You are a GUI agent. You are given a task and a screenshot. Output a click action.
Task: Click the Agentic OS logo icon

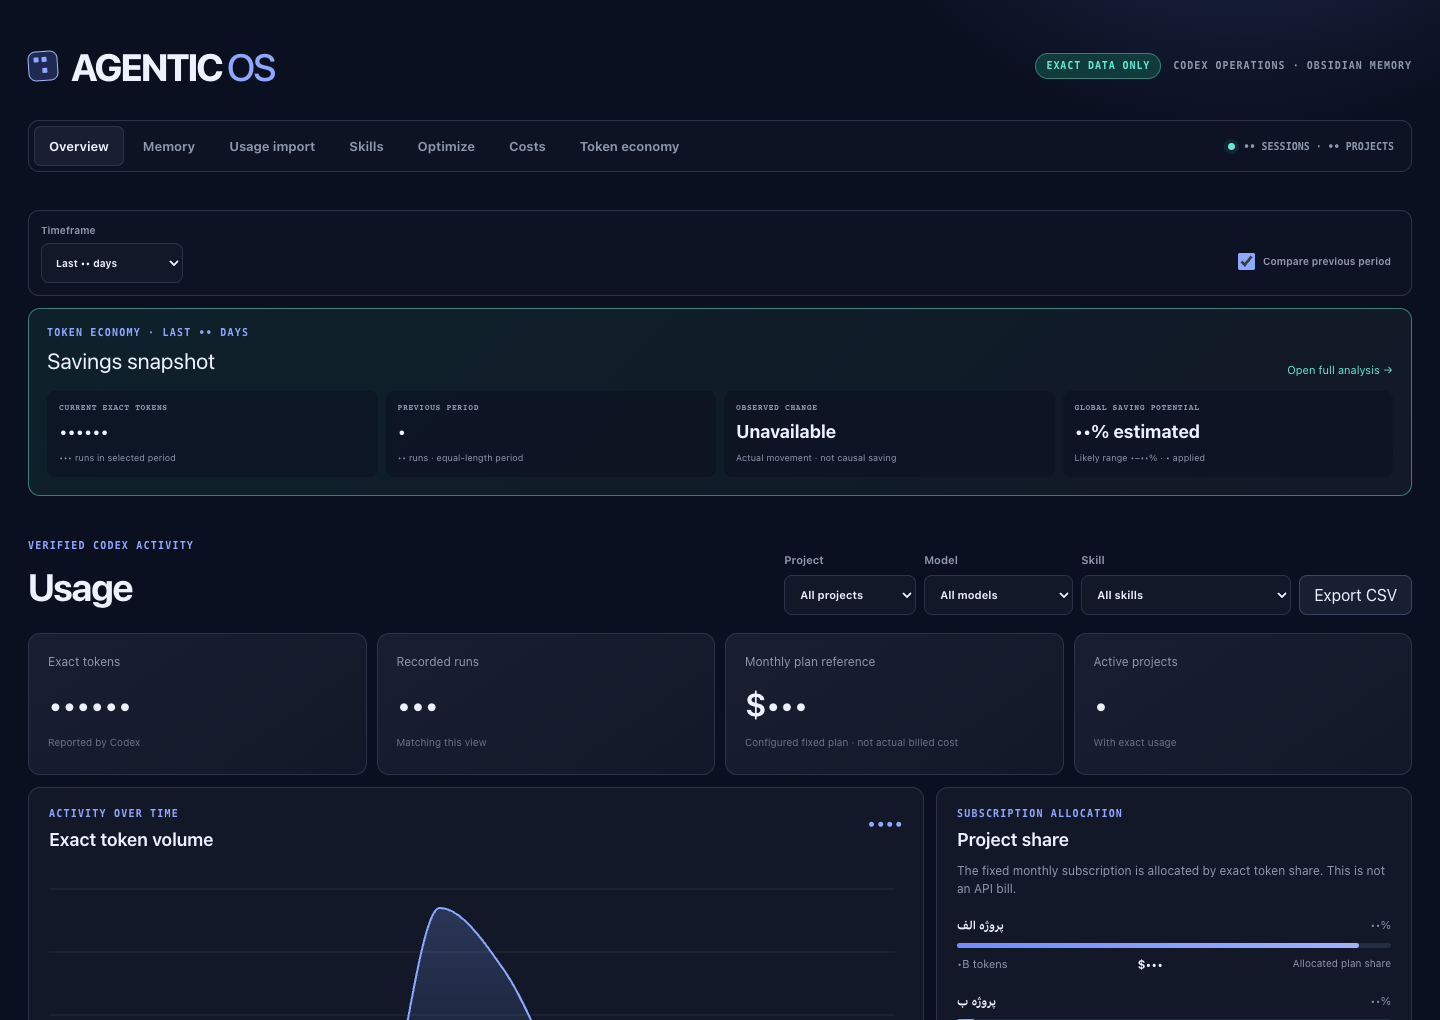(43, 66)
